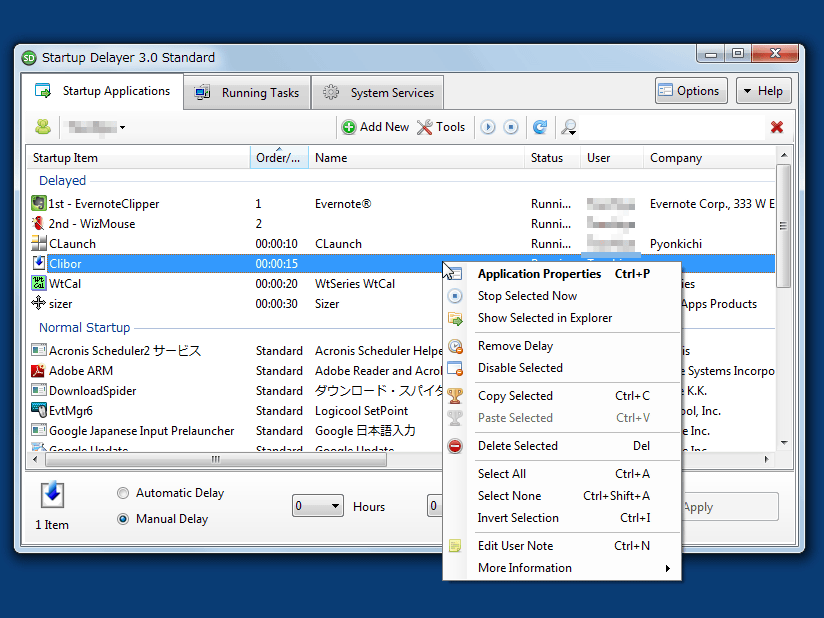Sort by the Company column header
Image resolution: width=824 pixels, height=618 pixels.
[709, 158]
